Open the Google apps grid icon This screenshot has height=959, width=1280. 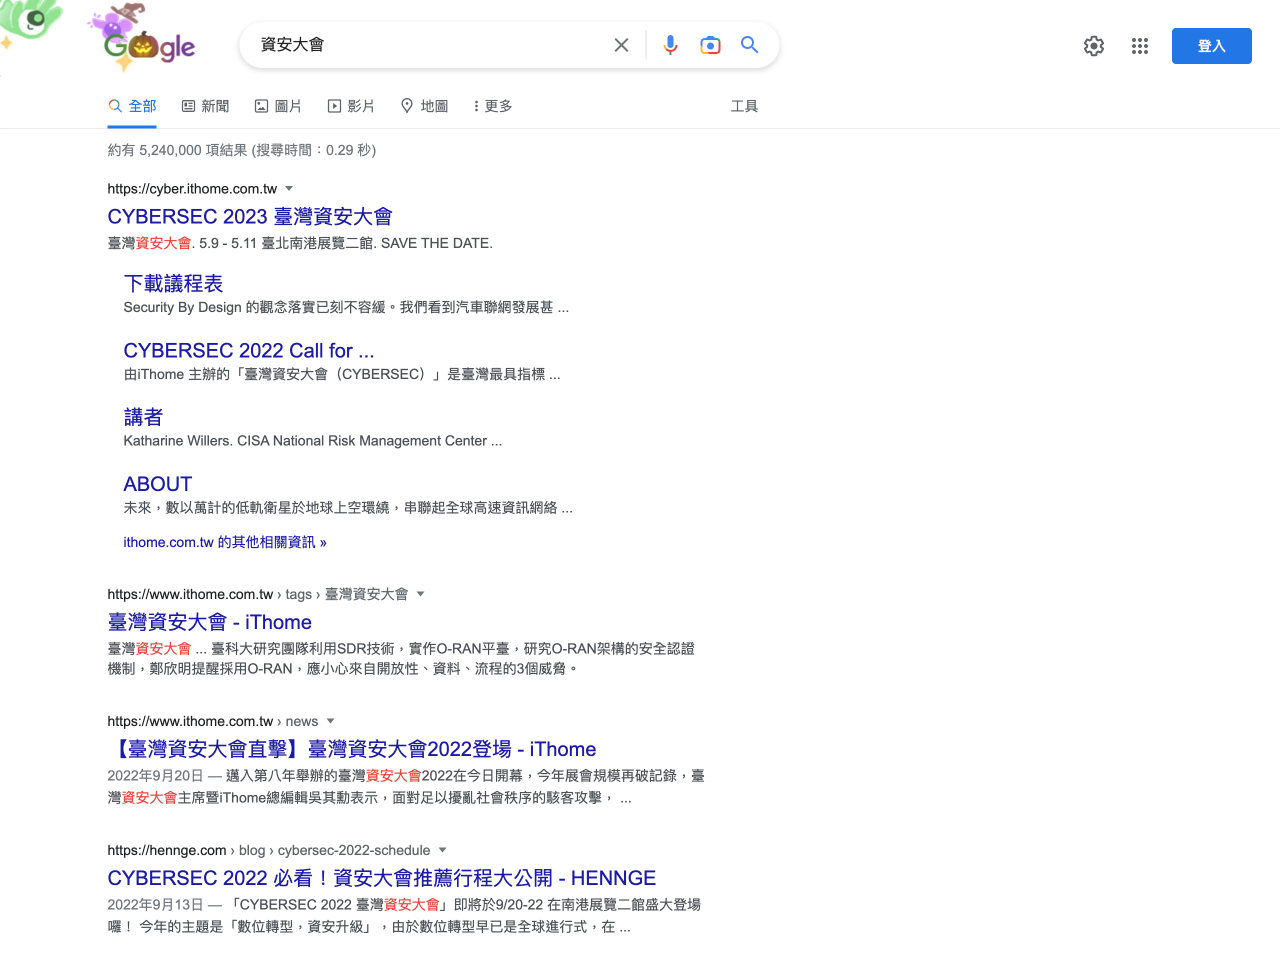coord(1140,46)
